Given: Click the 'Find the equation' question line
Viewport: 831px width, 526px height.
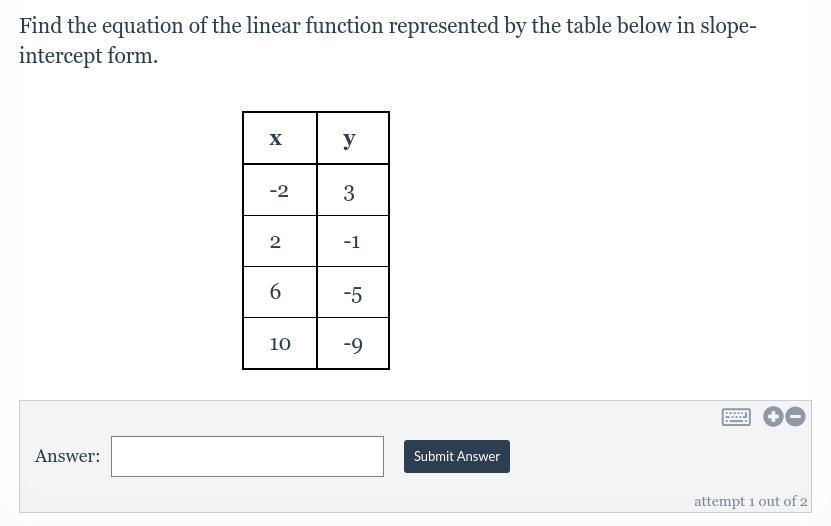Looking at the screenshot, I should [388, 26].
